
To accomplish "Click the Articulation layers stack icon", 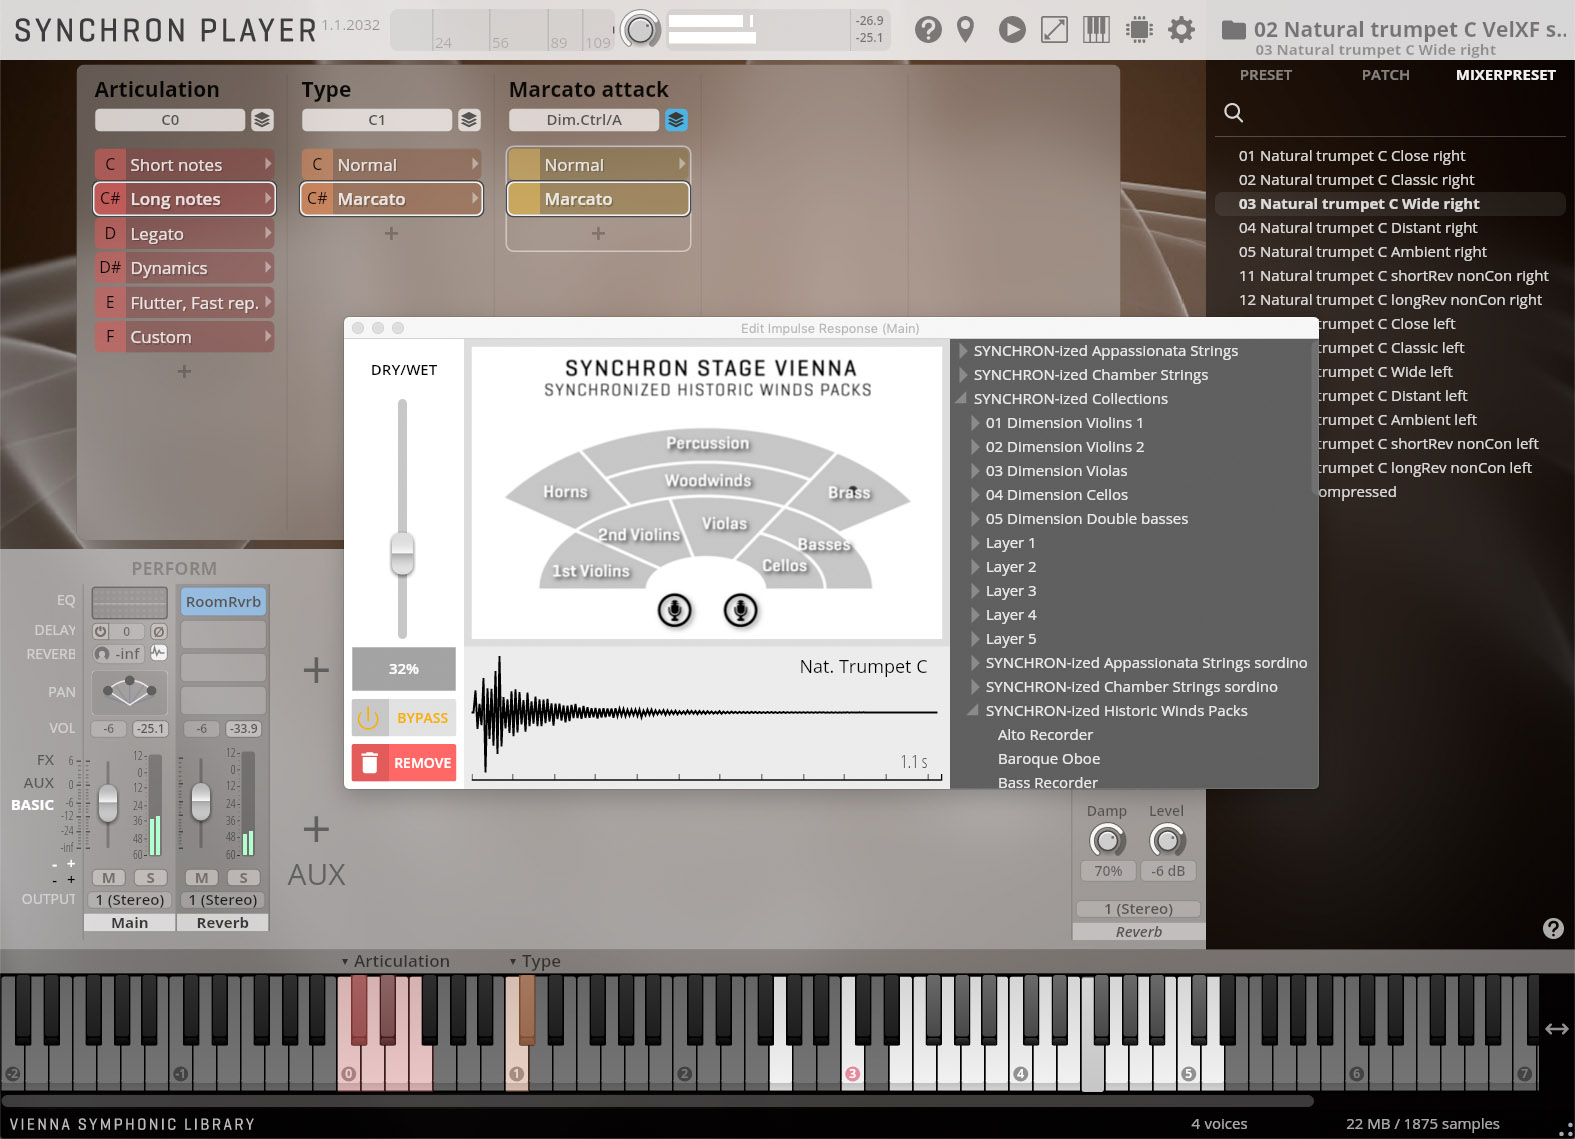I will point(262,120).
